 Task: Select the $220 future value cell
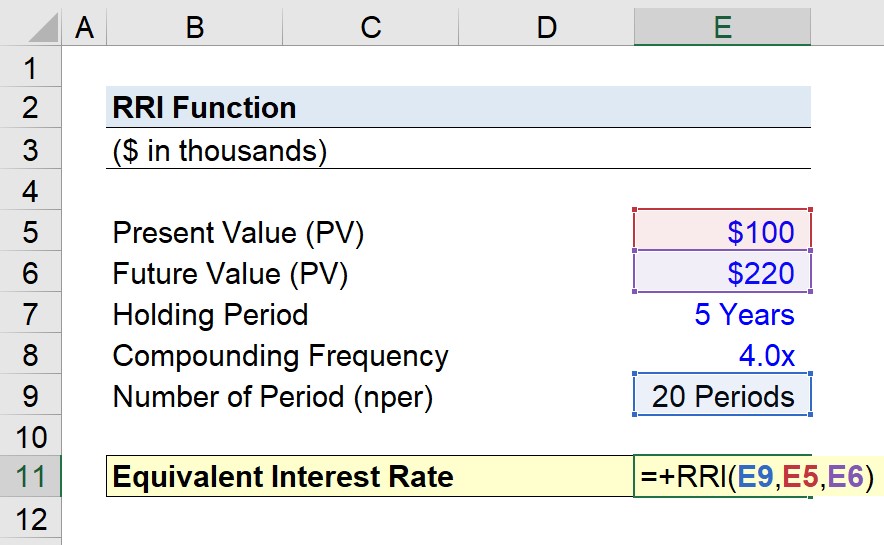pos(721,274)
